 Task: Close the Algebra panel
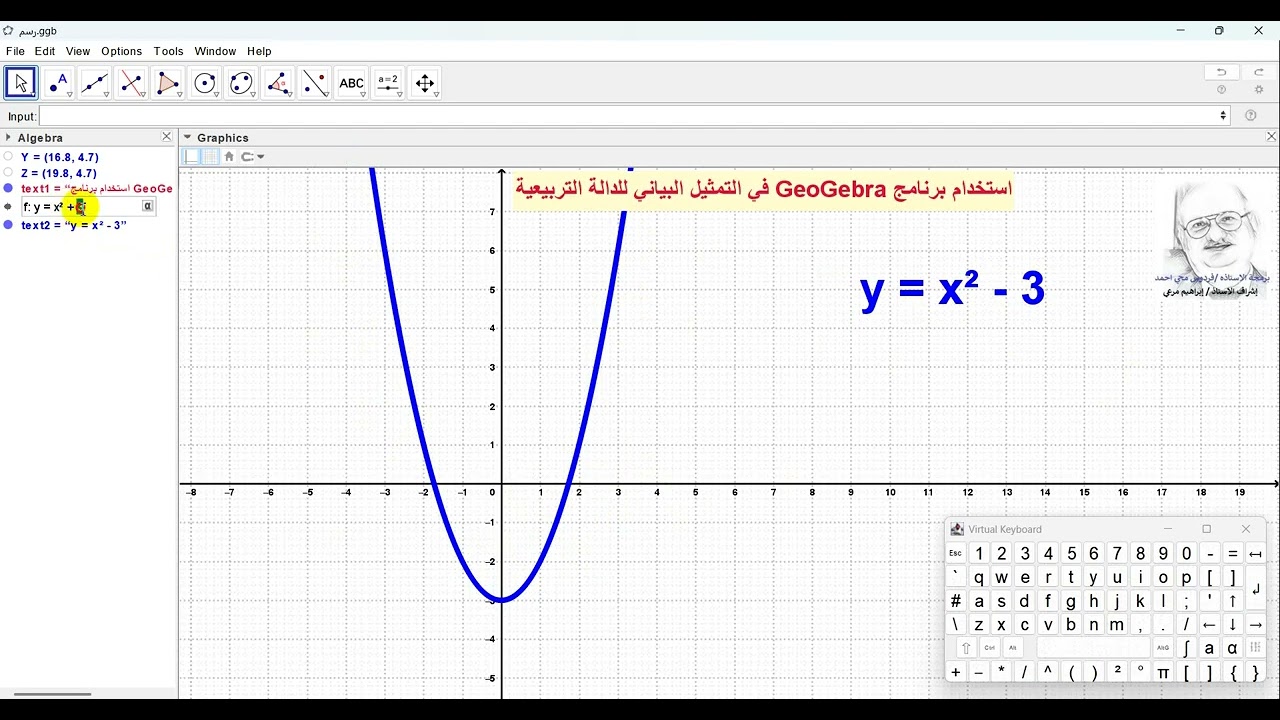coord(167,137)
